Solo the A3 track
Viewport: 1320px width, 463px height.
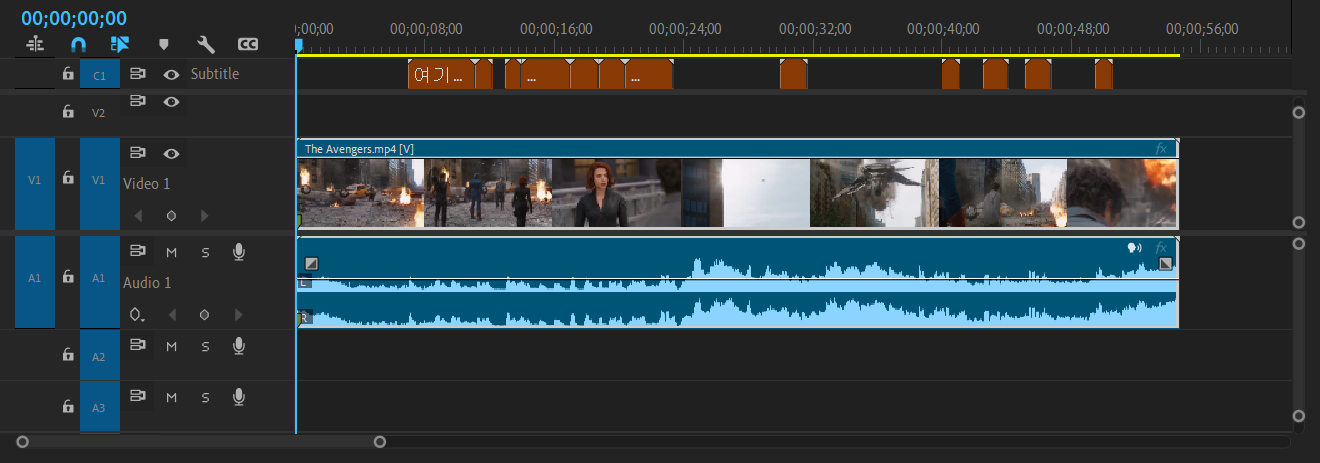click(205, 397)
